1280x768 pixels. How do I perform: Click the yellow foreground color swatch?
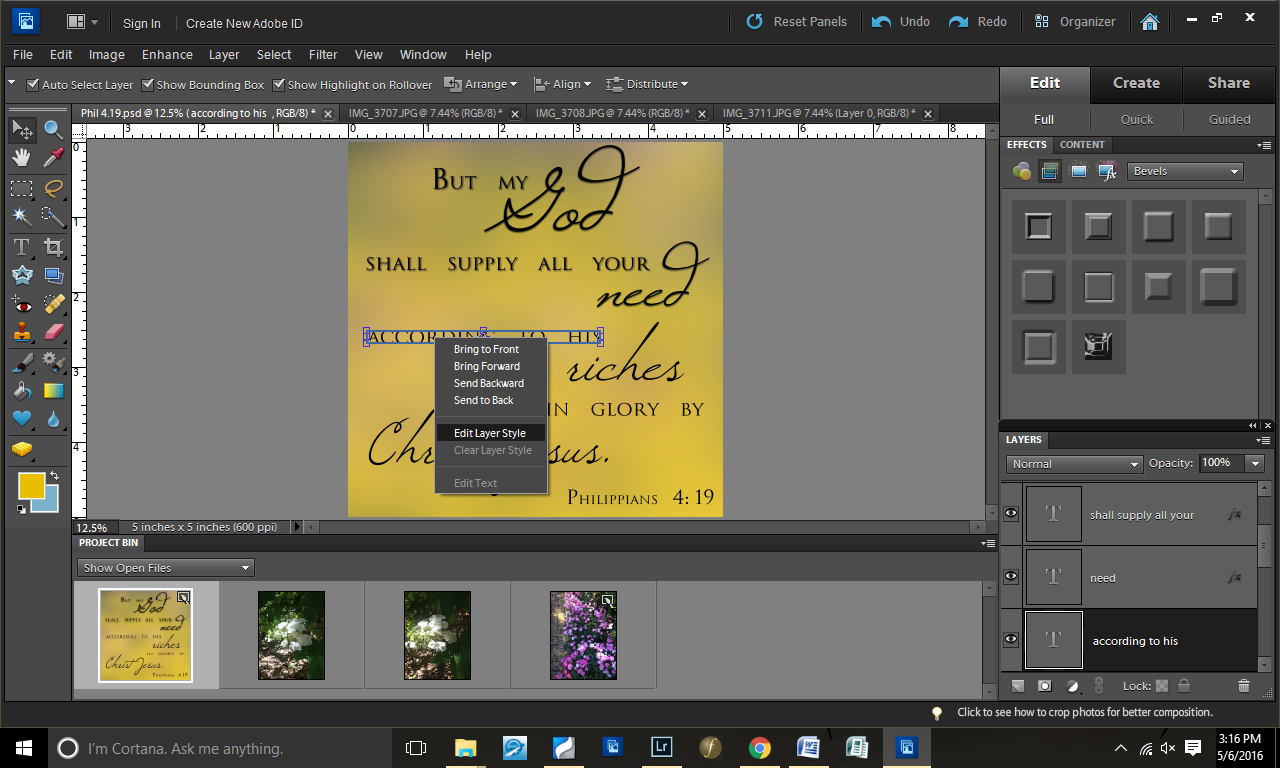(31, 486)
